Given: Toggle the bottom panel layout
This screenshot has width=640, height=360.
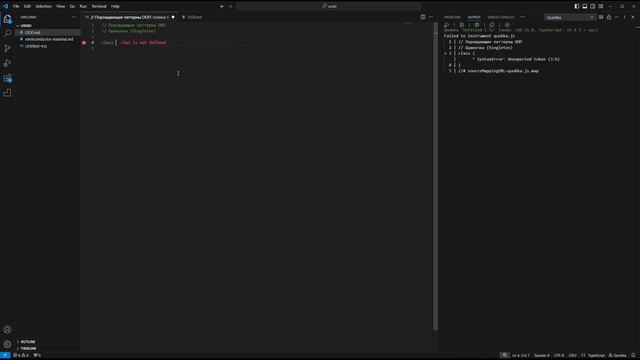Looking at the screenshot, I should 584,6.
